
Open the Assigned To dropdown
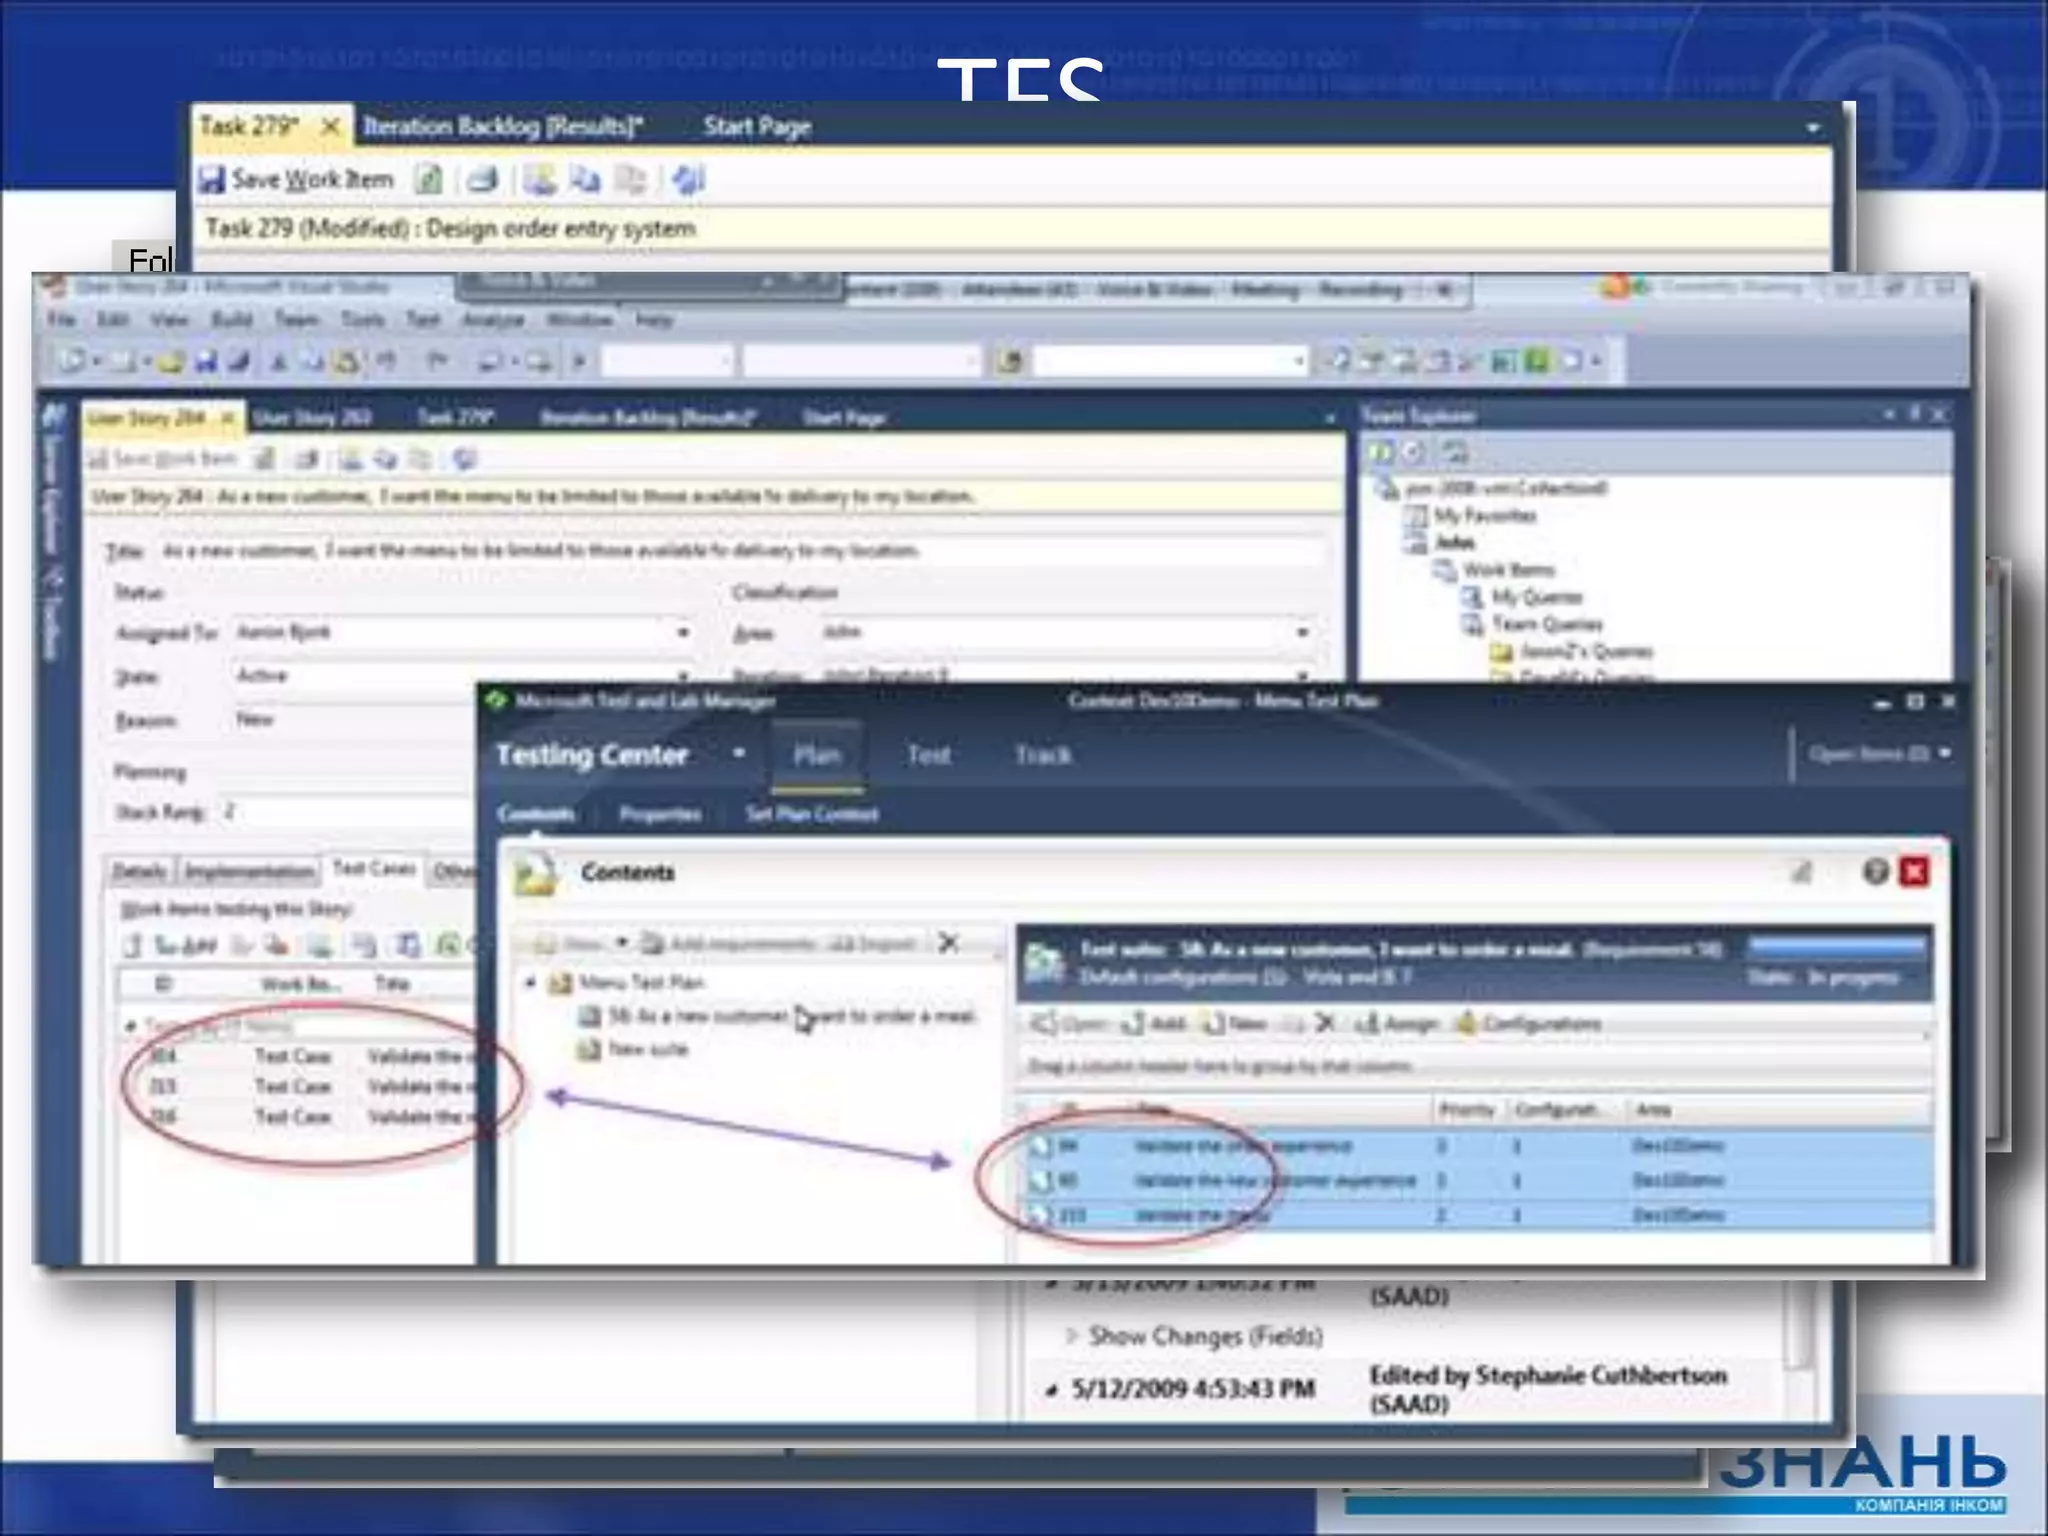point(683,633)
